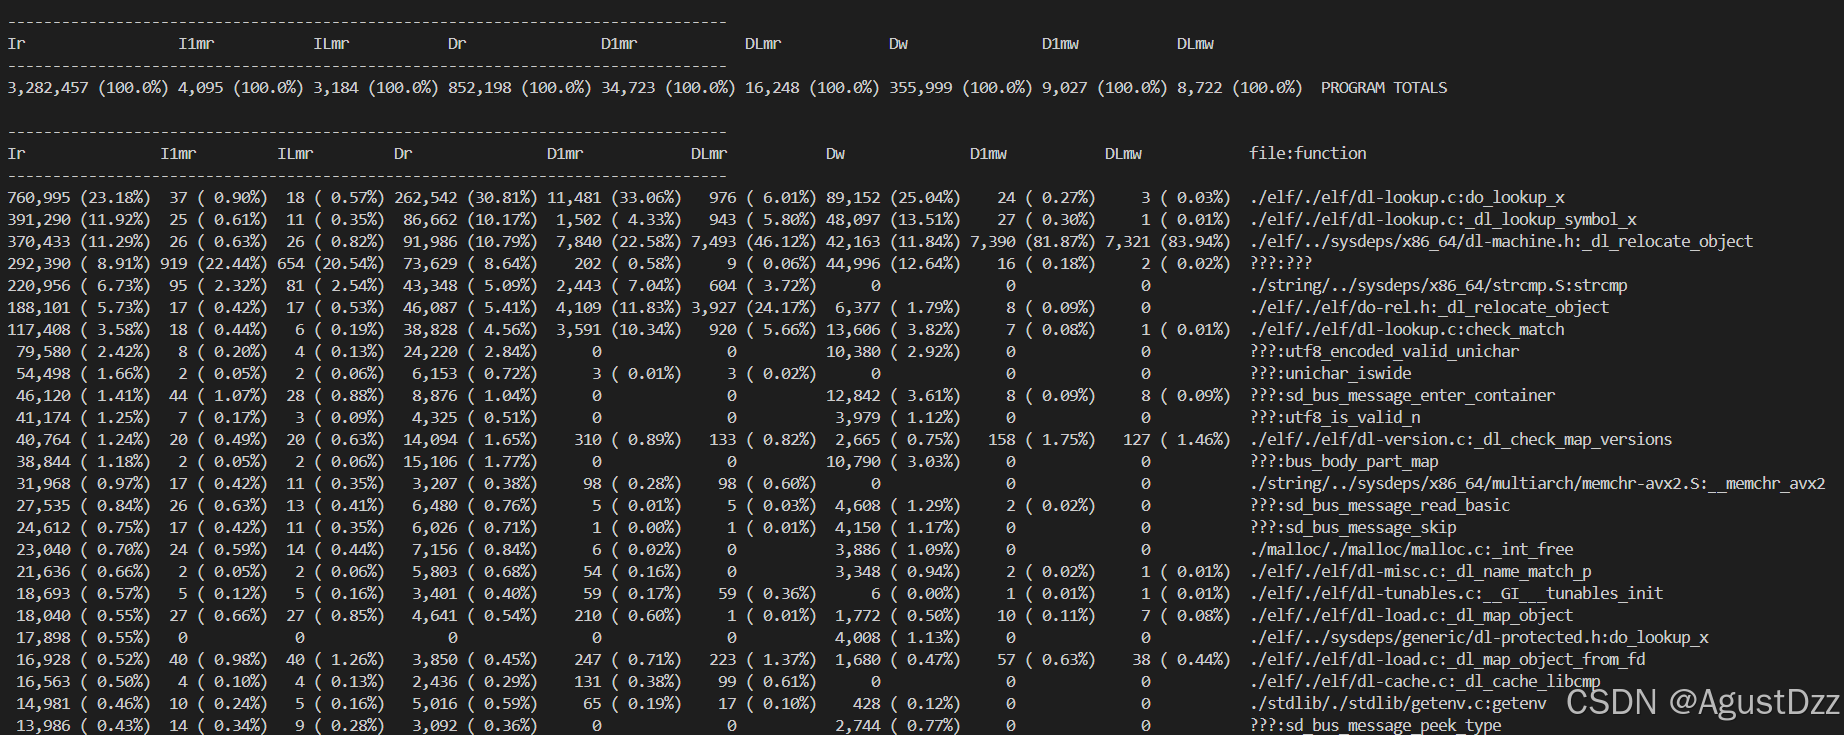Select the _dl_map_object_from_fd entry
The width and height of the screenshot is (1844, 735).
pos(1447,660)
